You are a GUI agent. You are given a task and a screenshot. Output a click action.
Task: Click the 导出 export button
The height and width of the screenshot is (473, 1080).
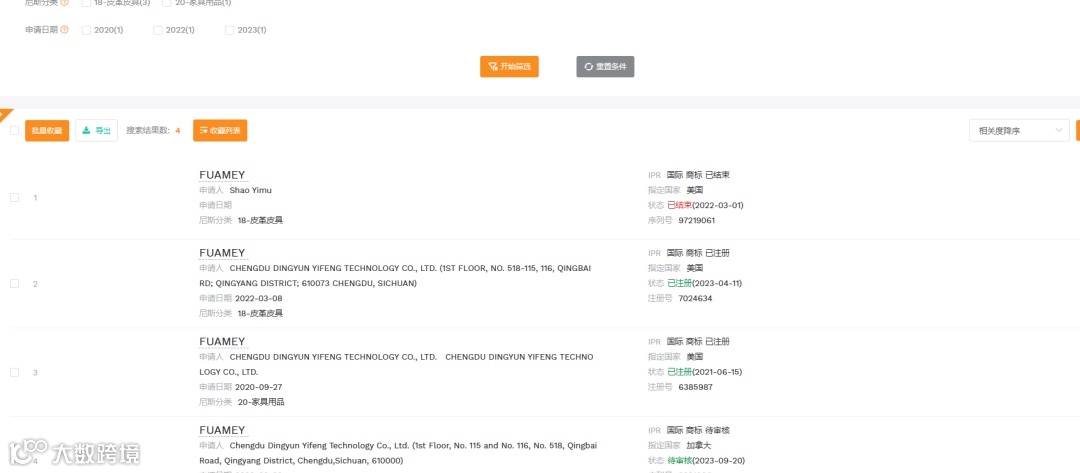96,131
